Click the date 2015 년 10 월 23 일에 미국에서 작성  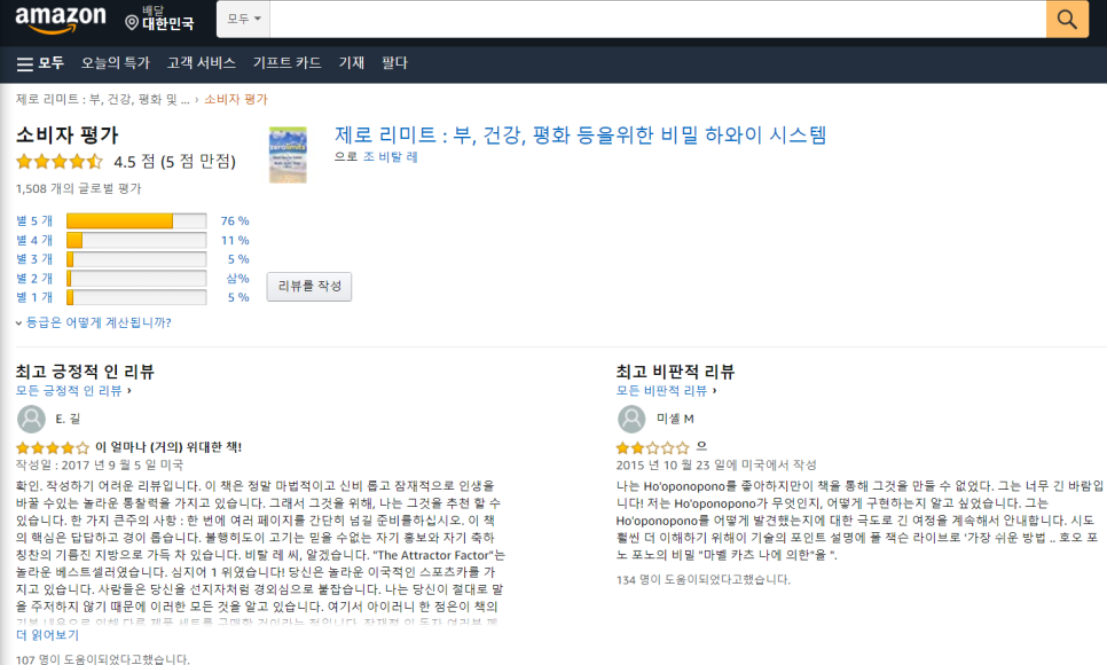click(x=717, y=465)
